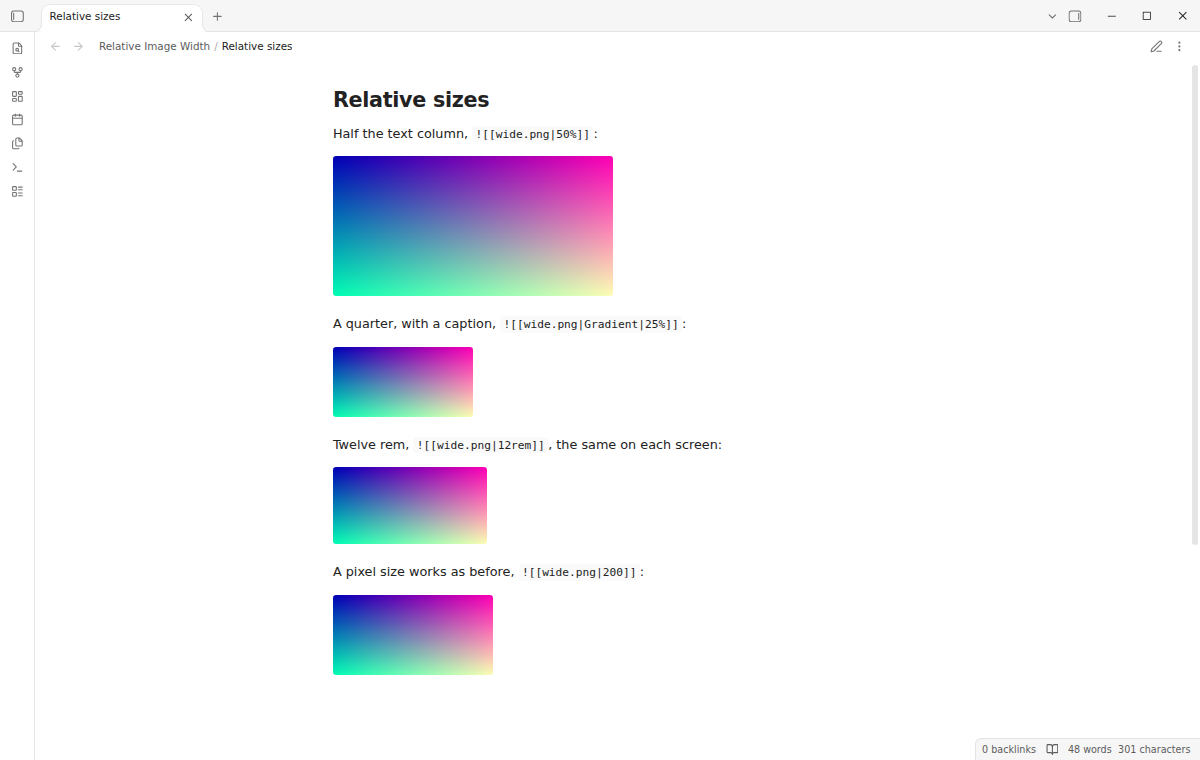Click the vertical scrollbar

click(x=1195, y=305)
